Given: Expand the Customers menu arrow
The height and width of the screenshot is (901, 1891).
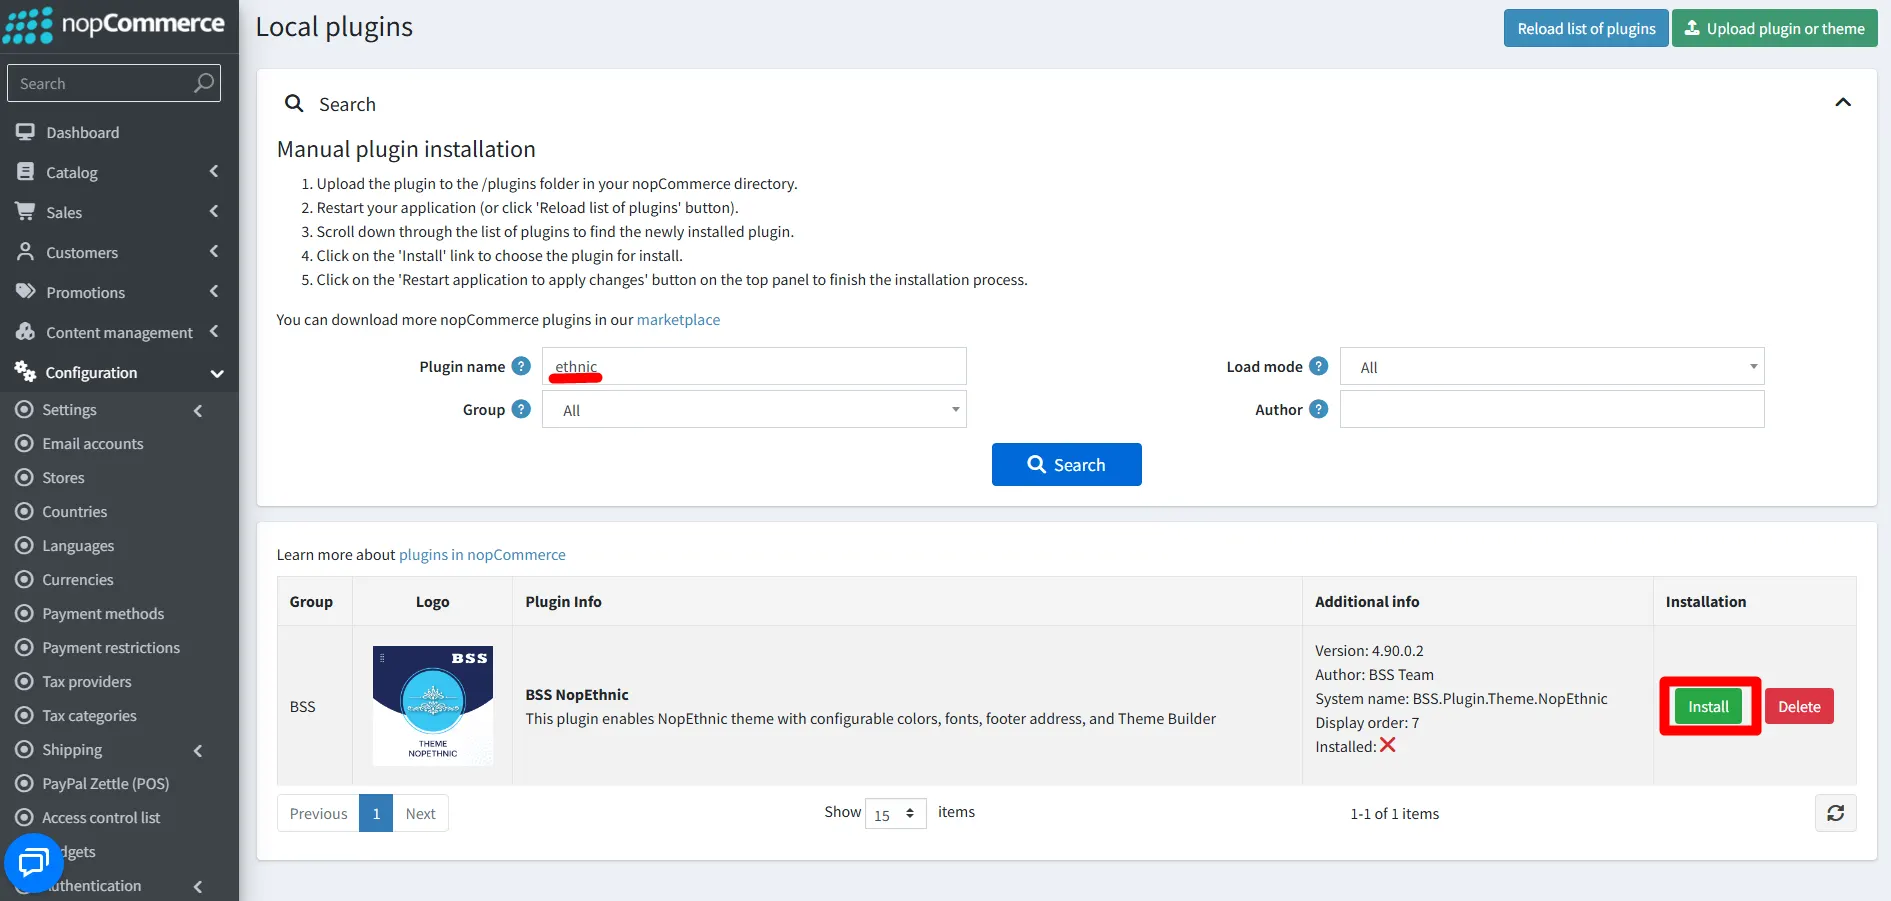Looking at the screenshot, I should point(214,252).
